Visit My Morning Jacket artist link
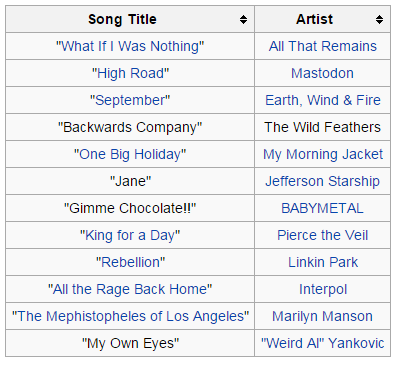The height and width of the screenshot is (367, 402). click(x=323, y=154)
